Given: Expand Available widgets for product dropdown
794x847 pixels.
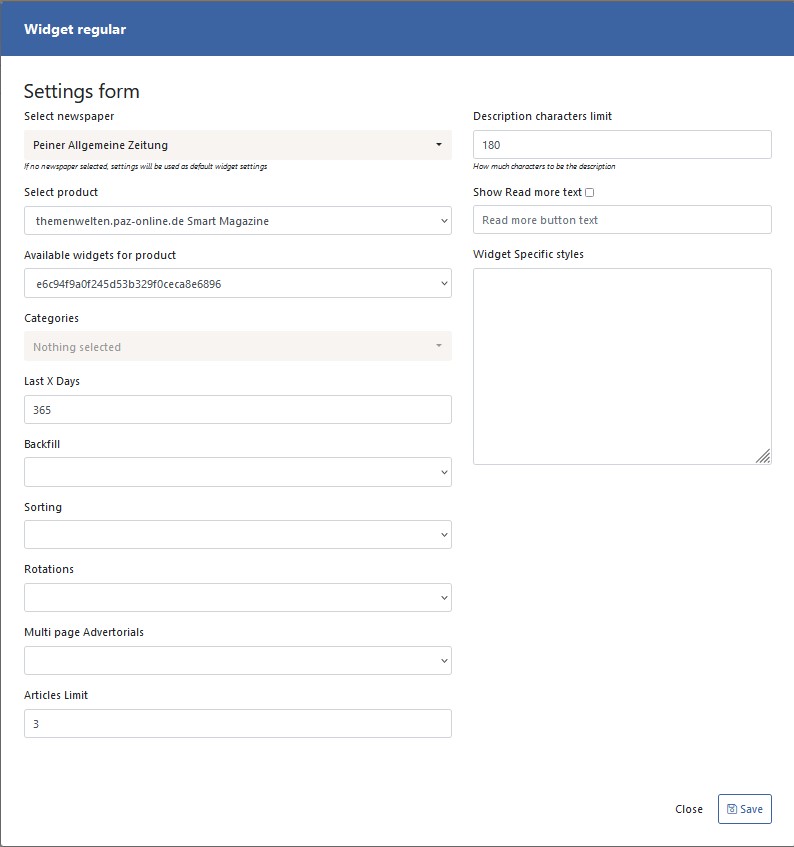Looking at the screenshot, I should (238, 283).
